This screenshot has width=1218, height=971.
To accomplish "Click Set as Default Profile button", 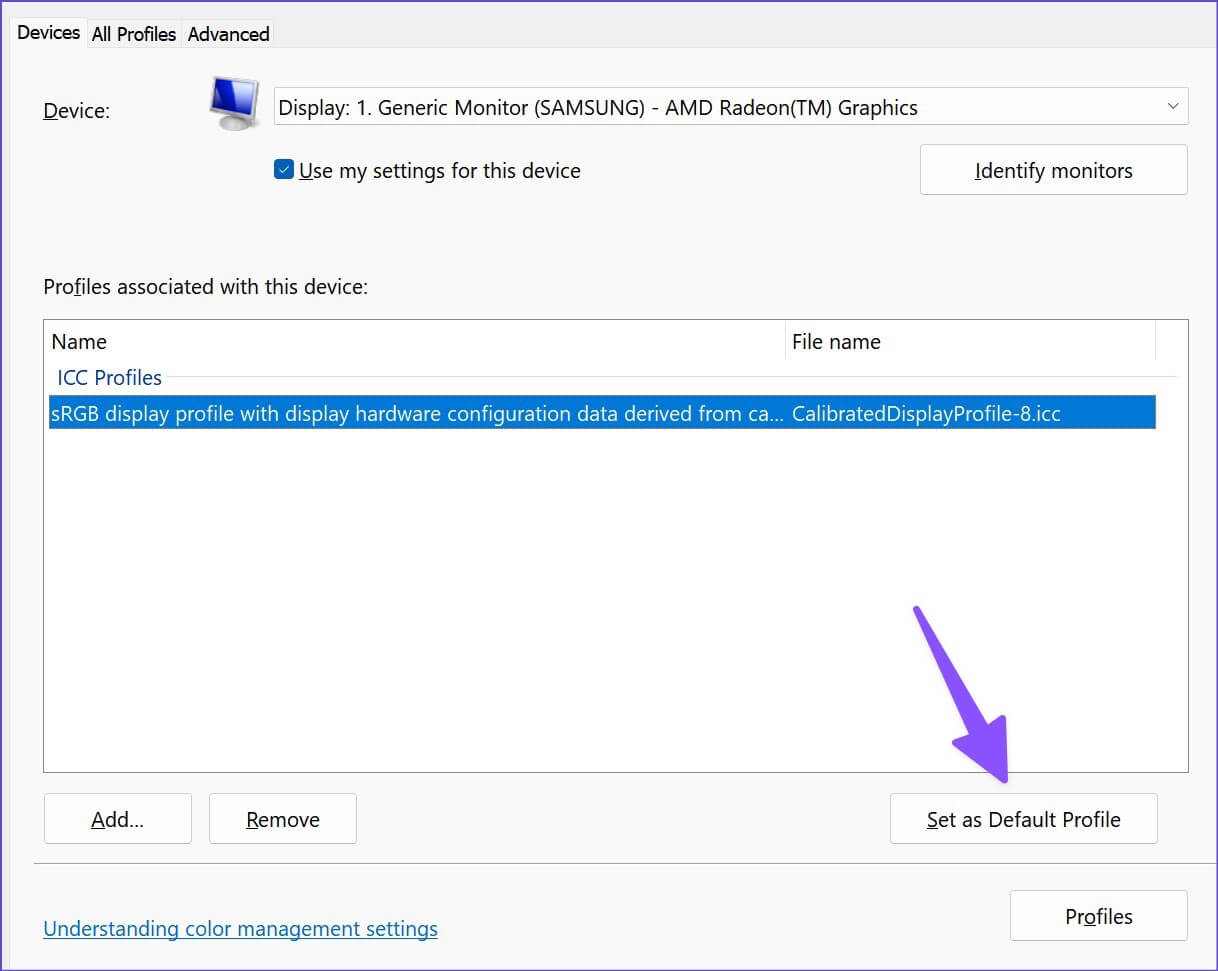I will click(x=1023, y=819).
